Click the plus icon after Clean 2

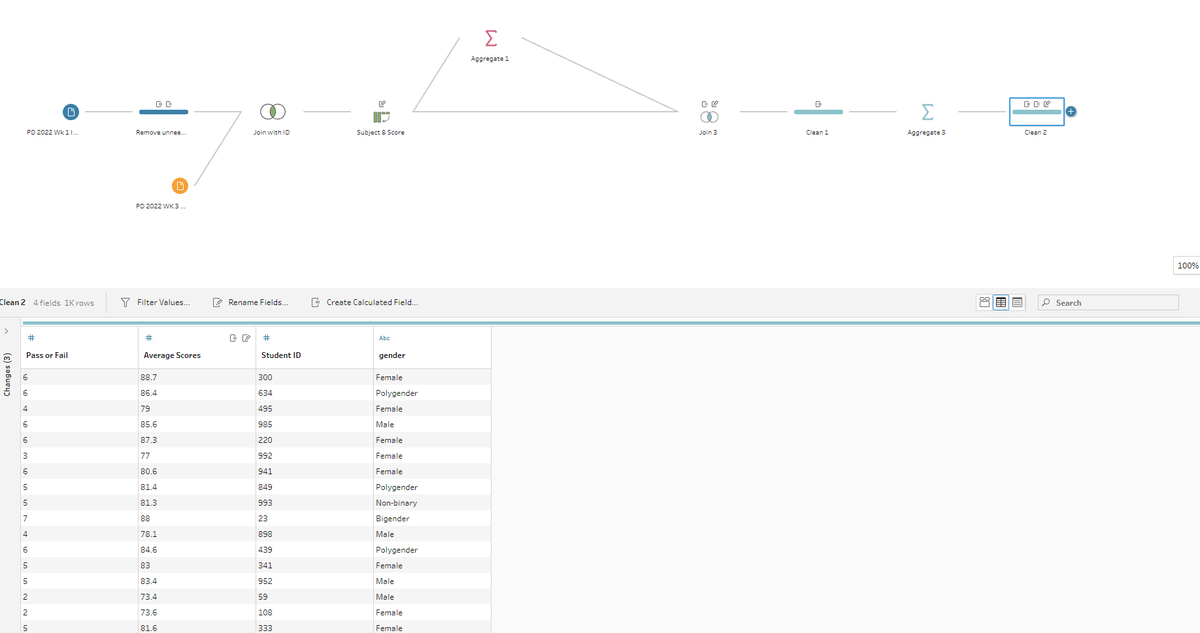(1070, 111)
